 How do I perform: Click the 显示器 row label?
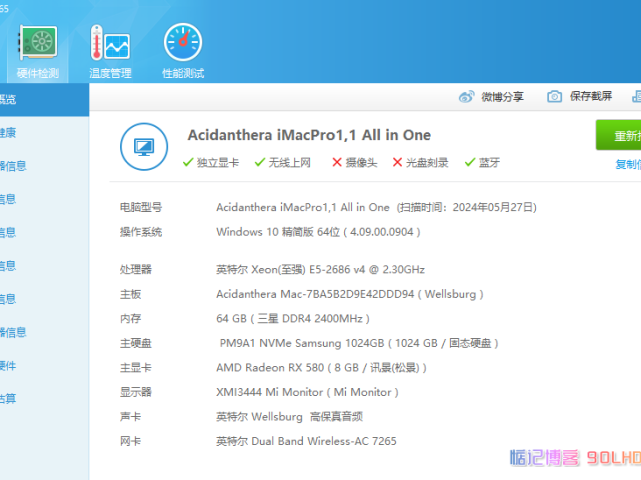click(x=135, y=392)
